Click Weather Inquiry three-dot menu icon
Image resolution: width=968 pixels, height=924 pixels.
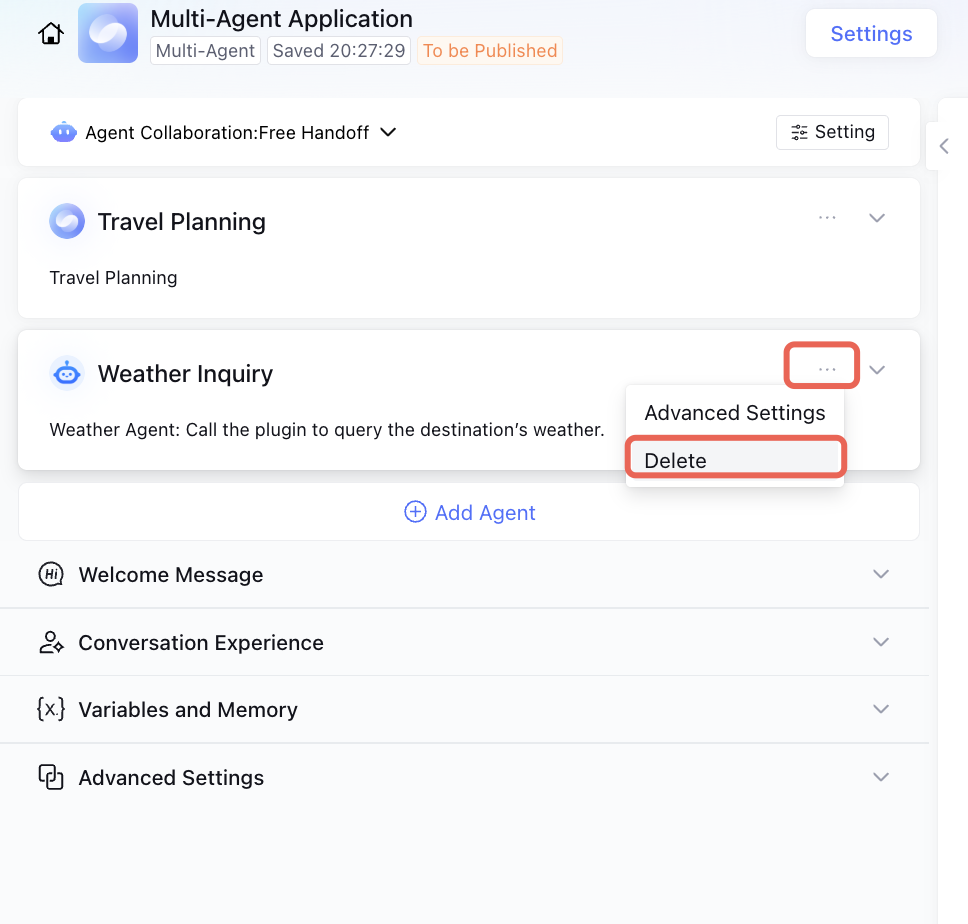tap(827, 369)
